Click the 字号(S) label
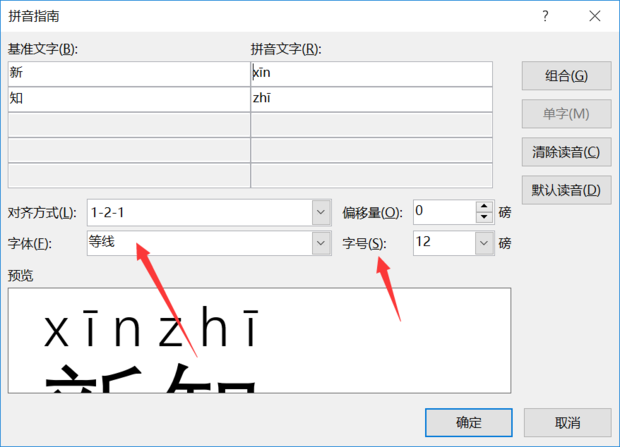The image size is (620, 447). point(364,243)
